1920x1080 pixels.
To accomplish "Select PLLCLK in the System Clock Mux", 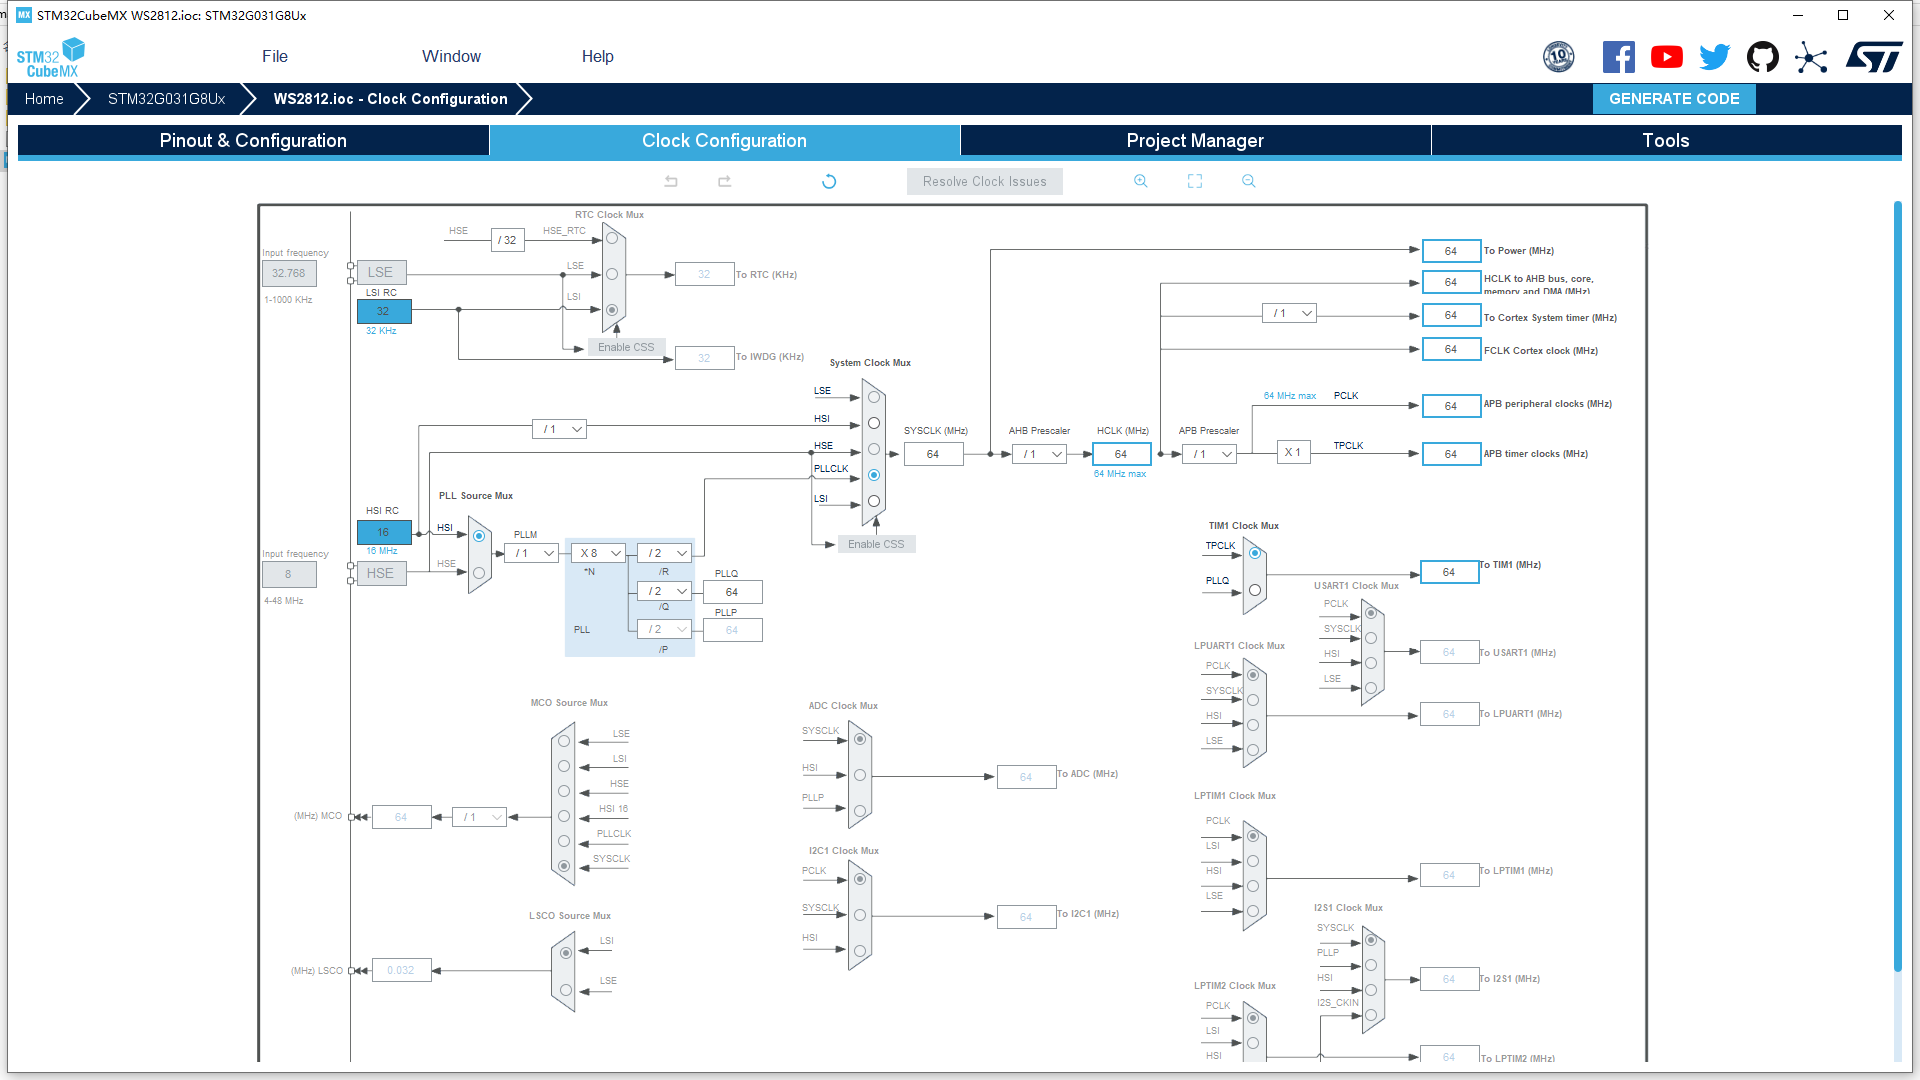I will pos(874,475).
